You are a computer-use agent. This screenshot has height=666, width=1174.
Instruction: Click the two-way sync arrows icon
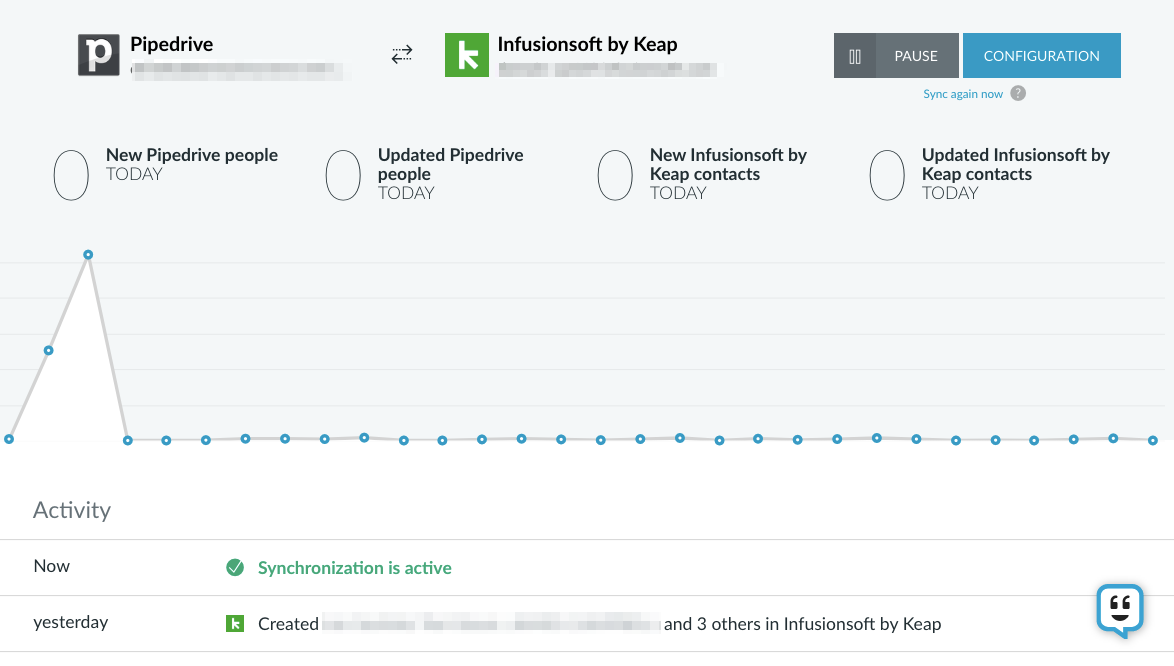(402, 55)
